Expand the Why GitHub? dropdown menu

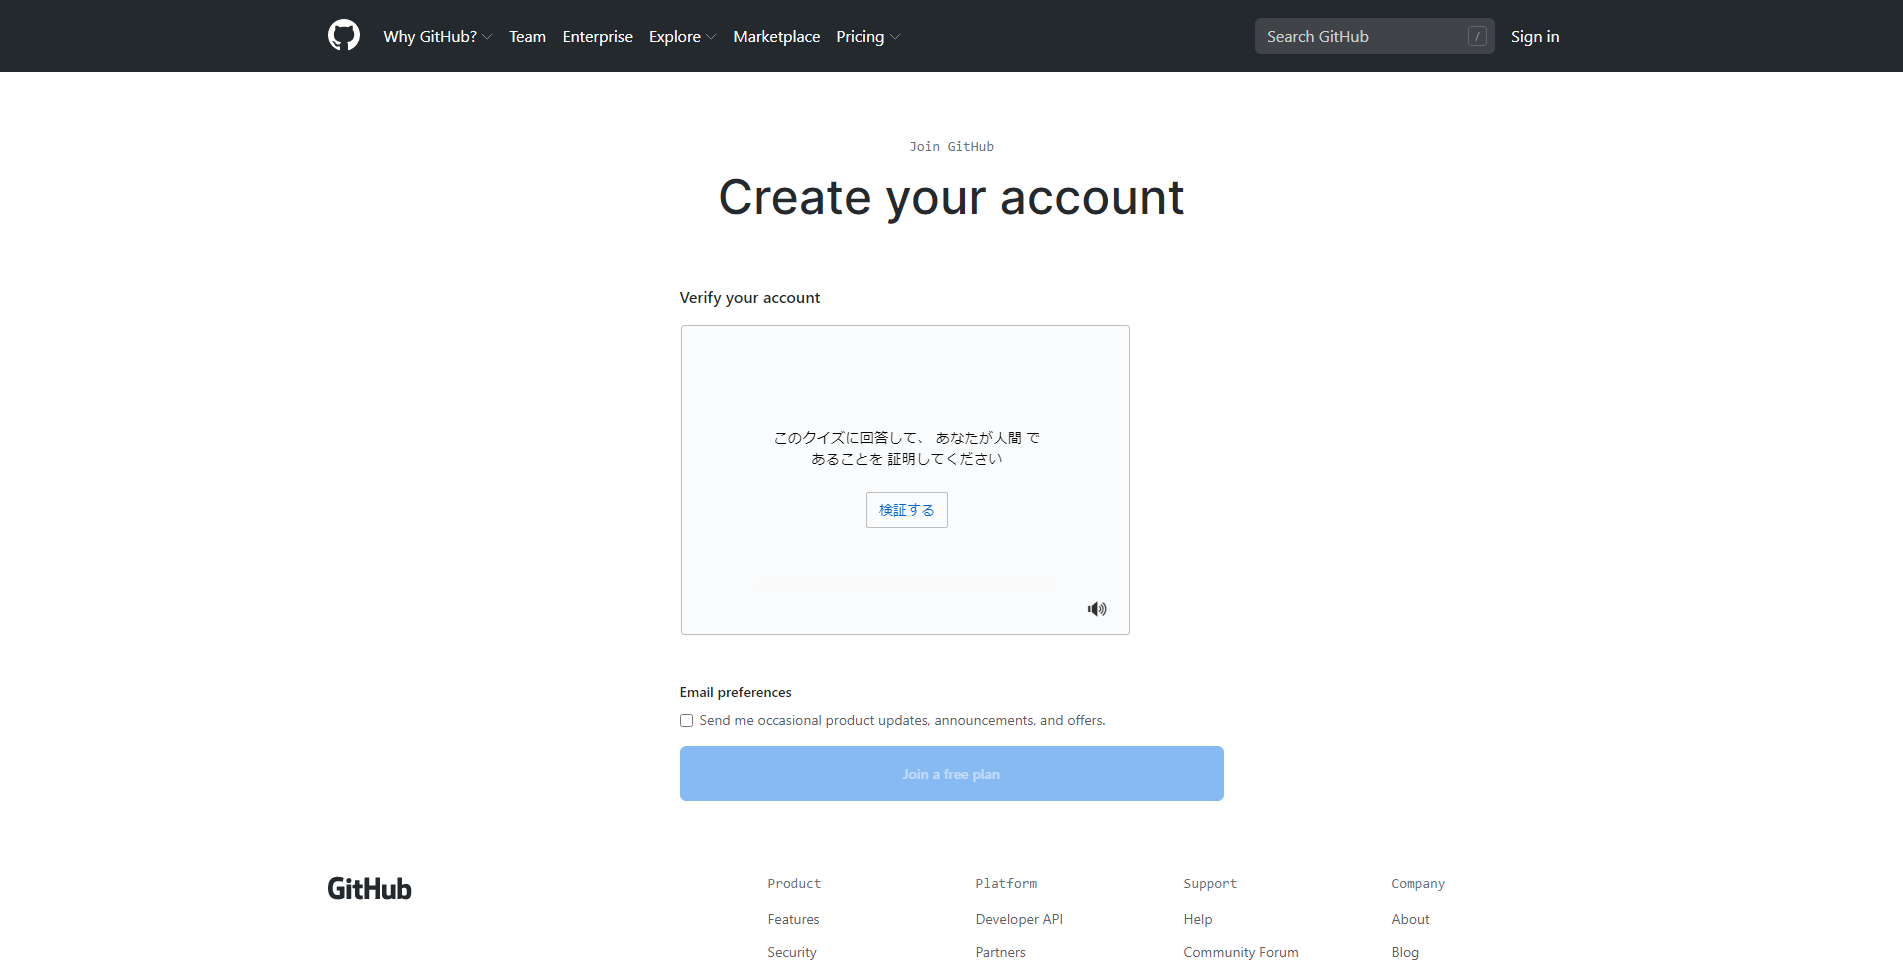point(438,36)
